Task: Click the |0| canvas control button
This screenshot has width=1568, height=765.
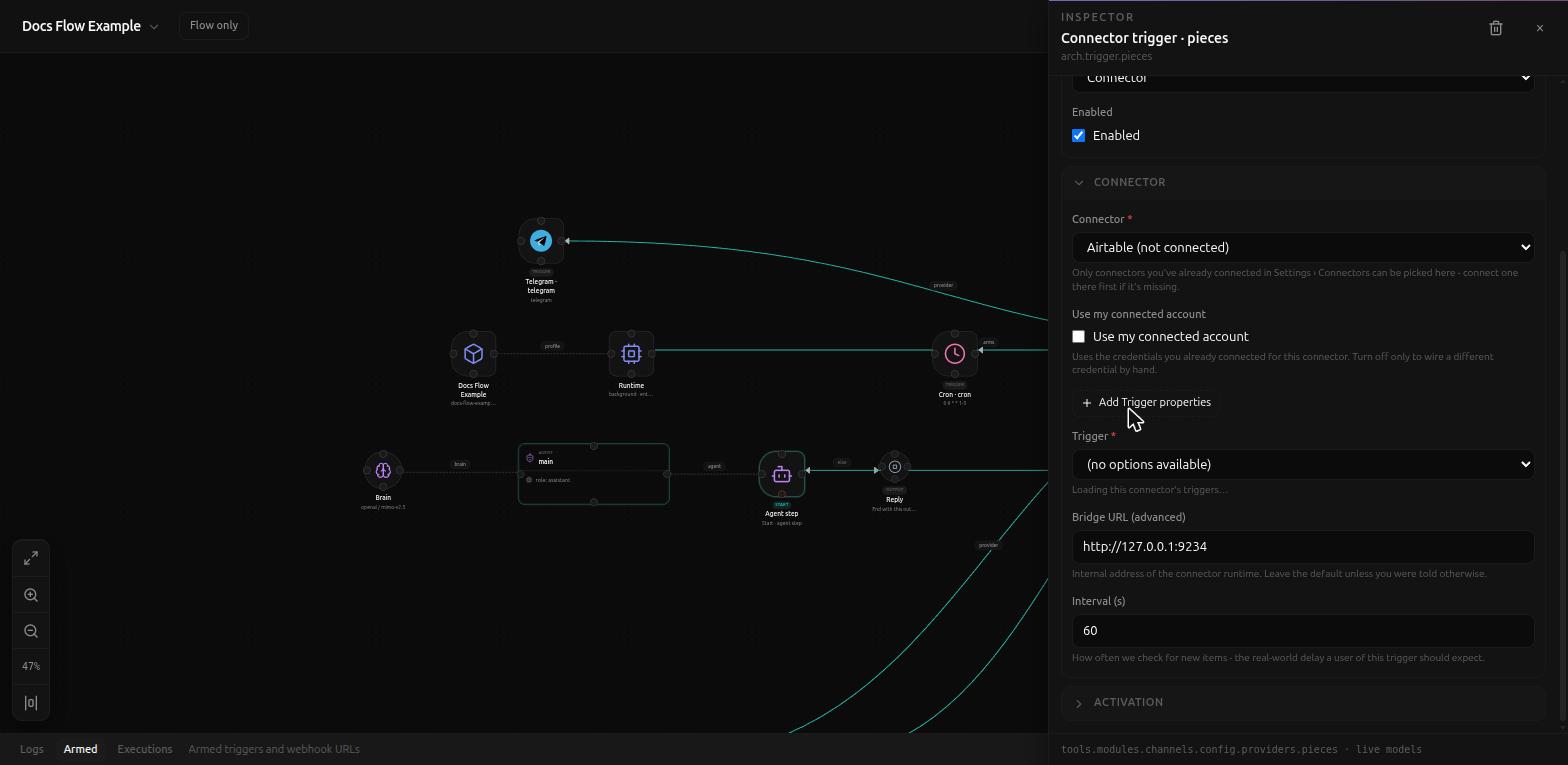Action: (x=31, y=703)
